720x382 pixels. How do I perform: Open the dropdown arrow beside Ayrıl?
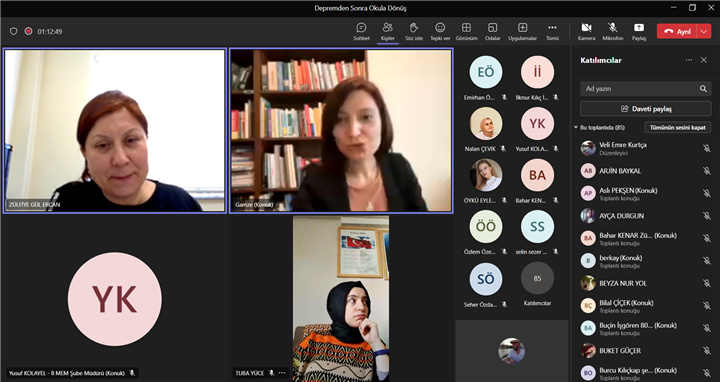coord(704,31)
